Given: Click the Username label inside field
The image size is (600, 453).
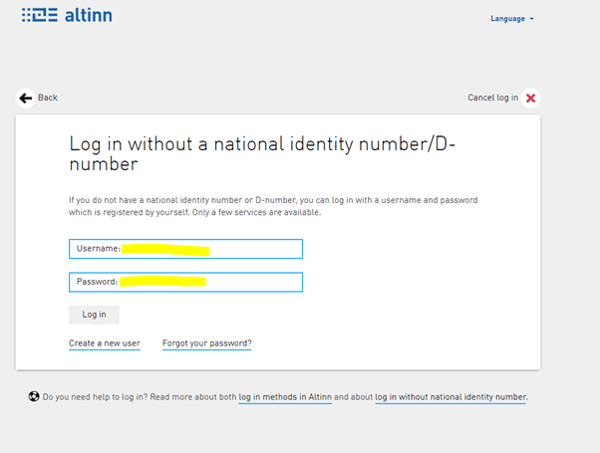Looking at the screenshot, I should point(98,248).
